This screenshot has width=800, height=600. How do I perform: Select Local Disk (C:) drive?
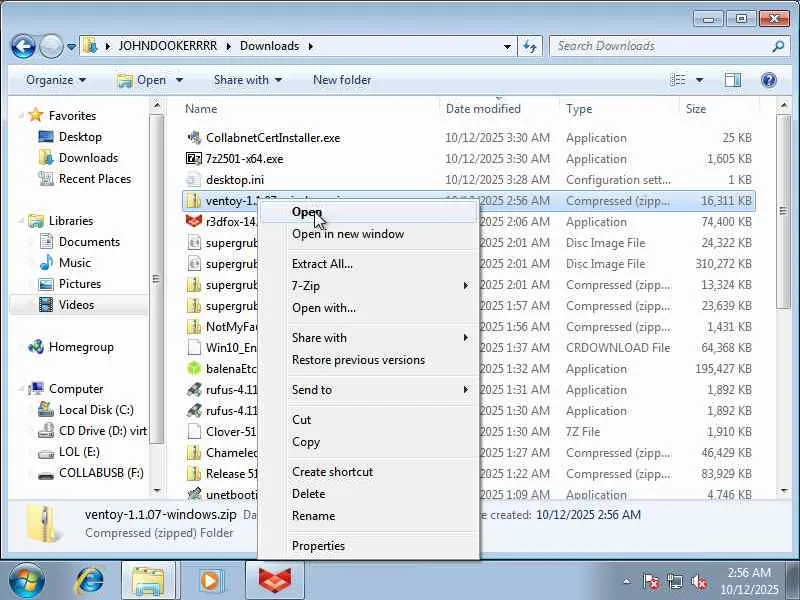(96, 410)
